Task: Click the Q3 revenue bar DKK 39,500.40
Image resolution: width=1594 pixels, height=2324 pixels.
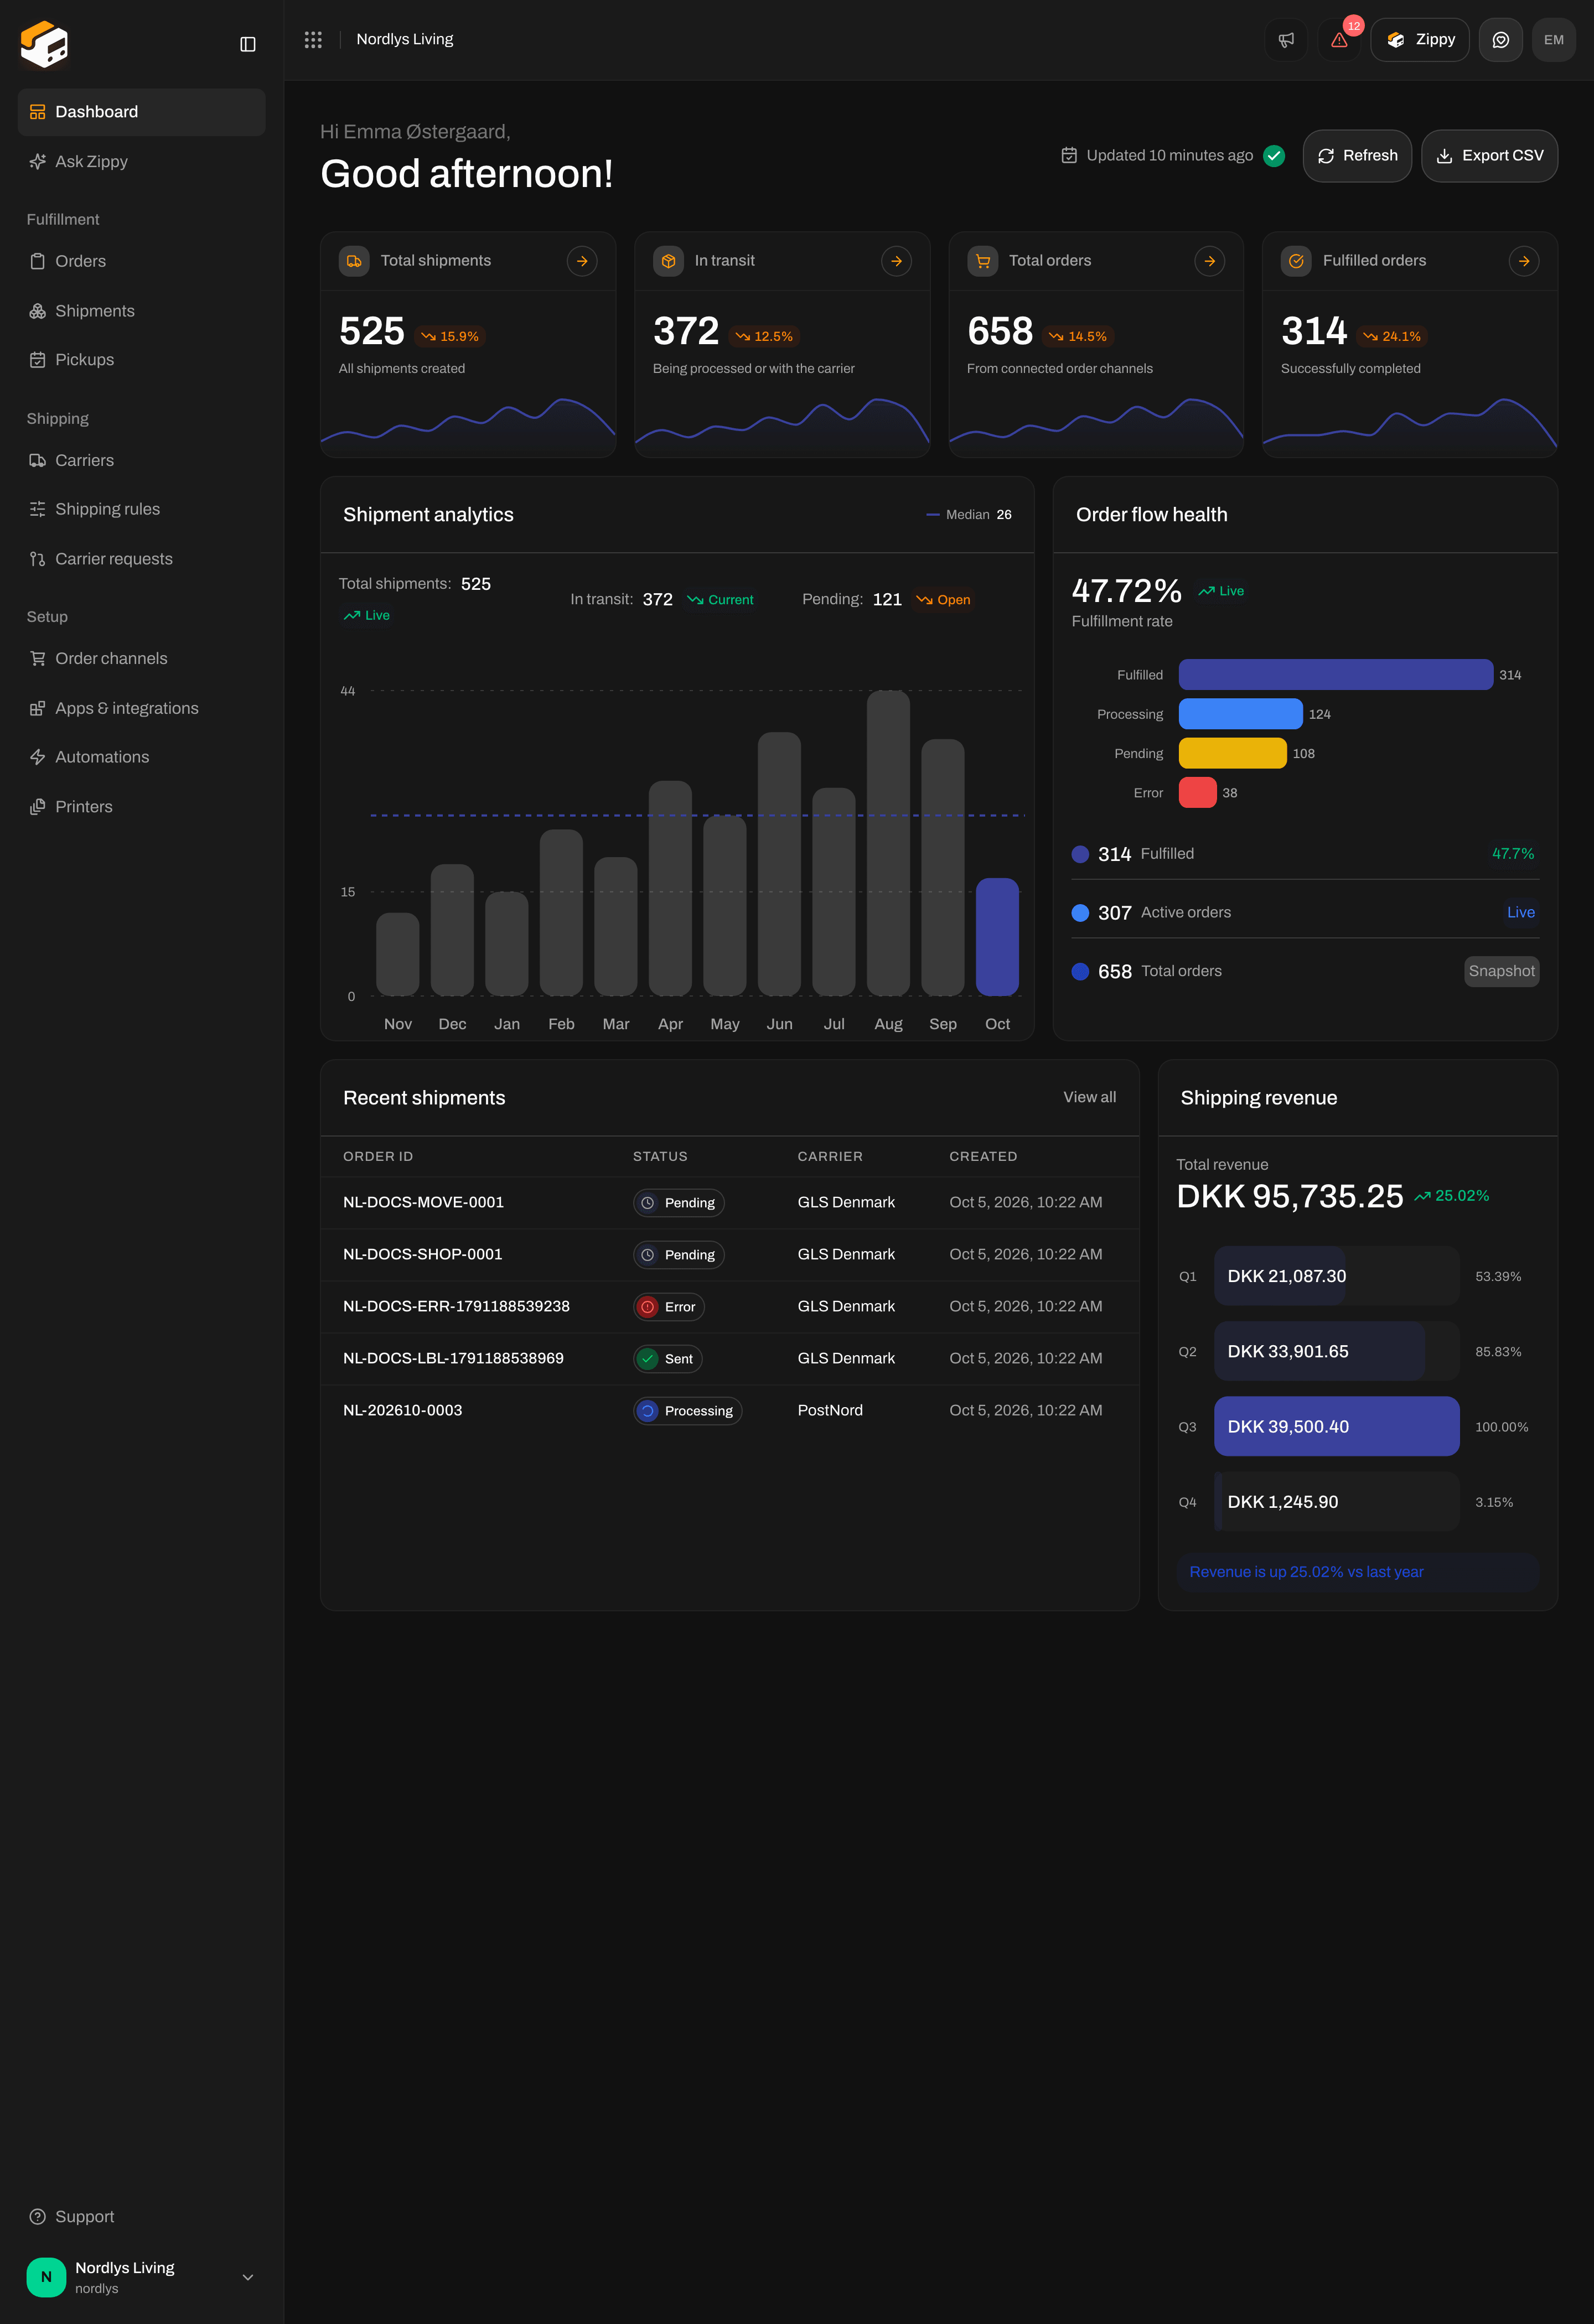Action: (x=1336, y=1426)
